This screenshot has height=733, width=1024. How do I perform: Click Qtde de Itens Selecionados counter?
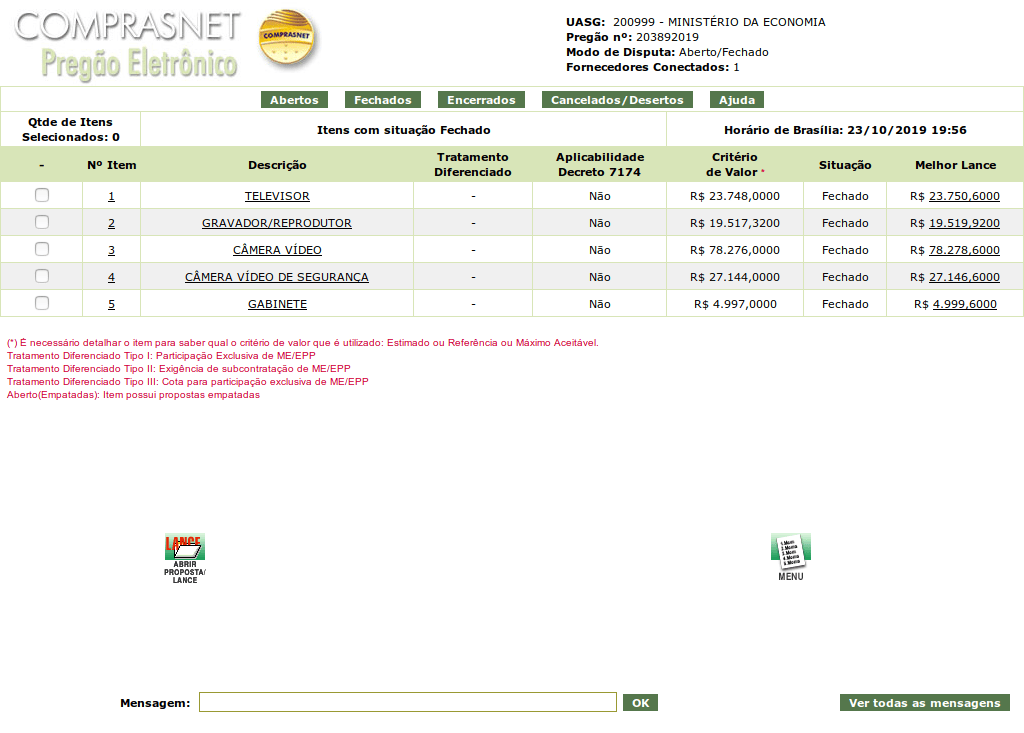pyautogui.click(x=71, y=129)
